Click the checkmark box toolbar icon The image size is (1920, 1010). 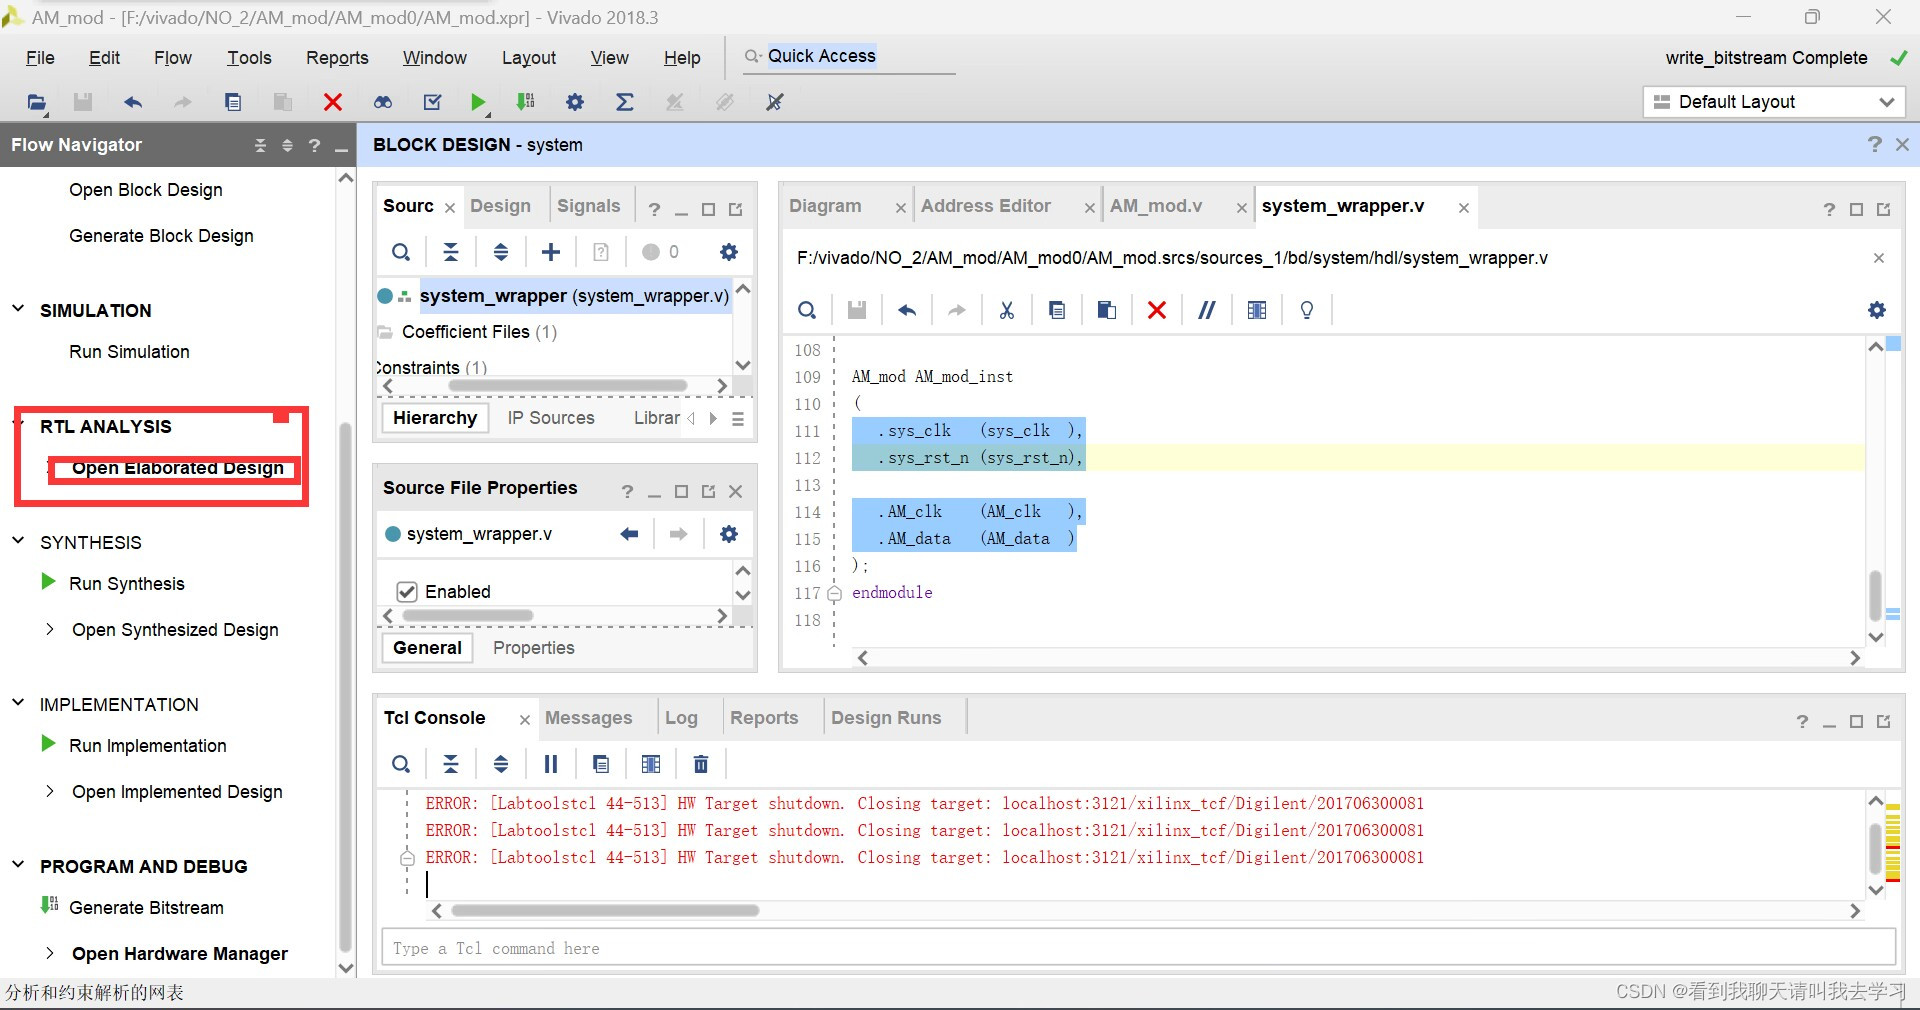coord(432,102)
